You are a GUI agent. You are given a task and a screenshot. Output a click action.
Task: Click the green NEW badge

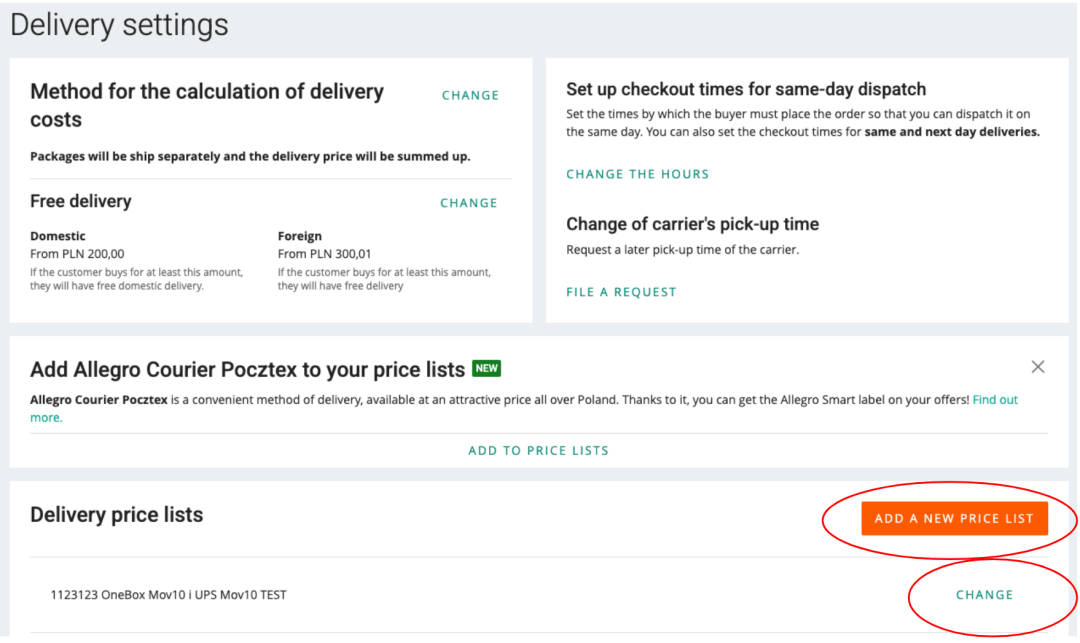[x=486, y=369]
